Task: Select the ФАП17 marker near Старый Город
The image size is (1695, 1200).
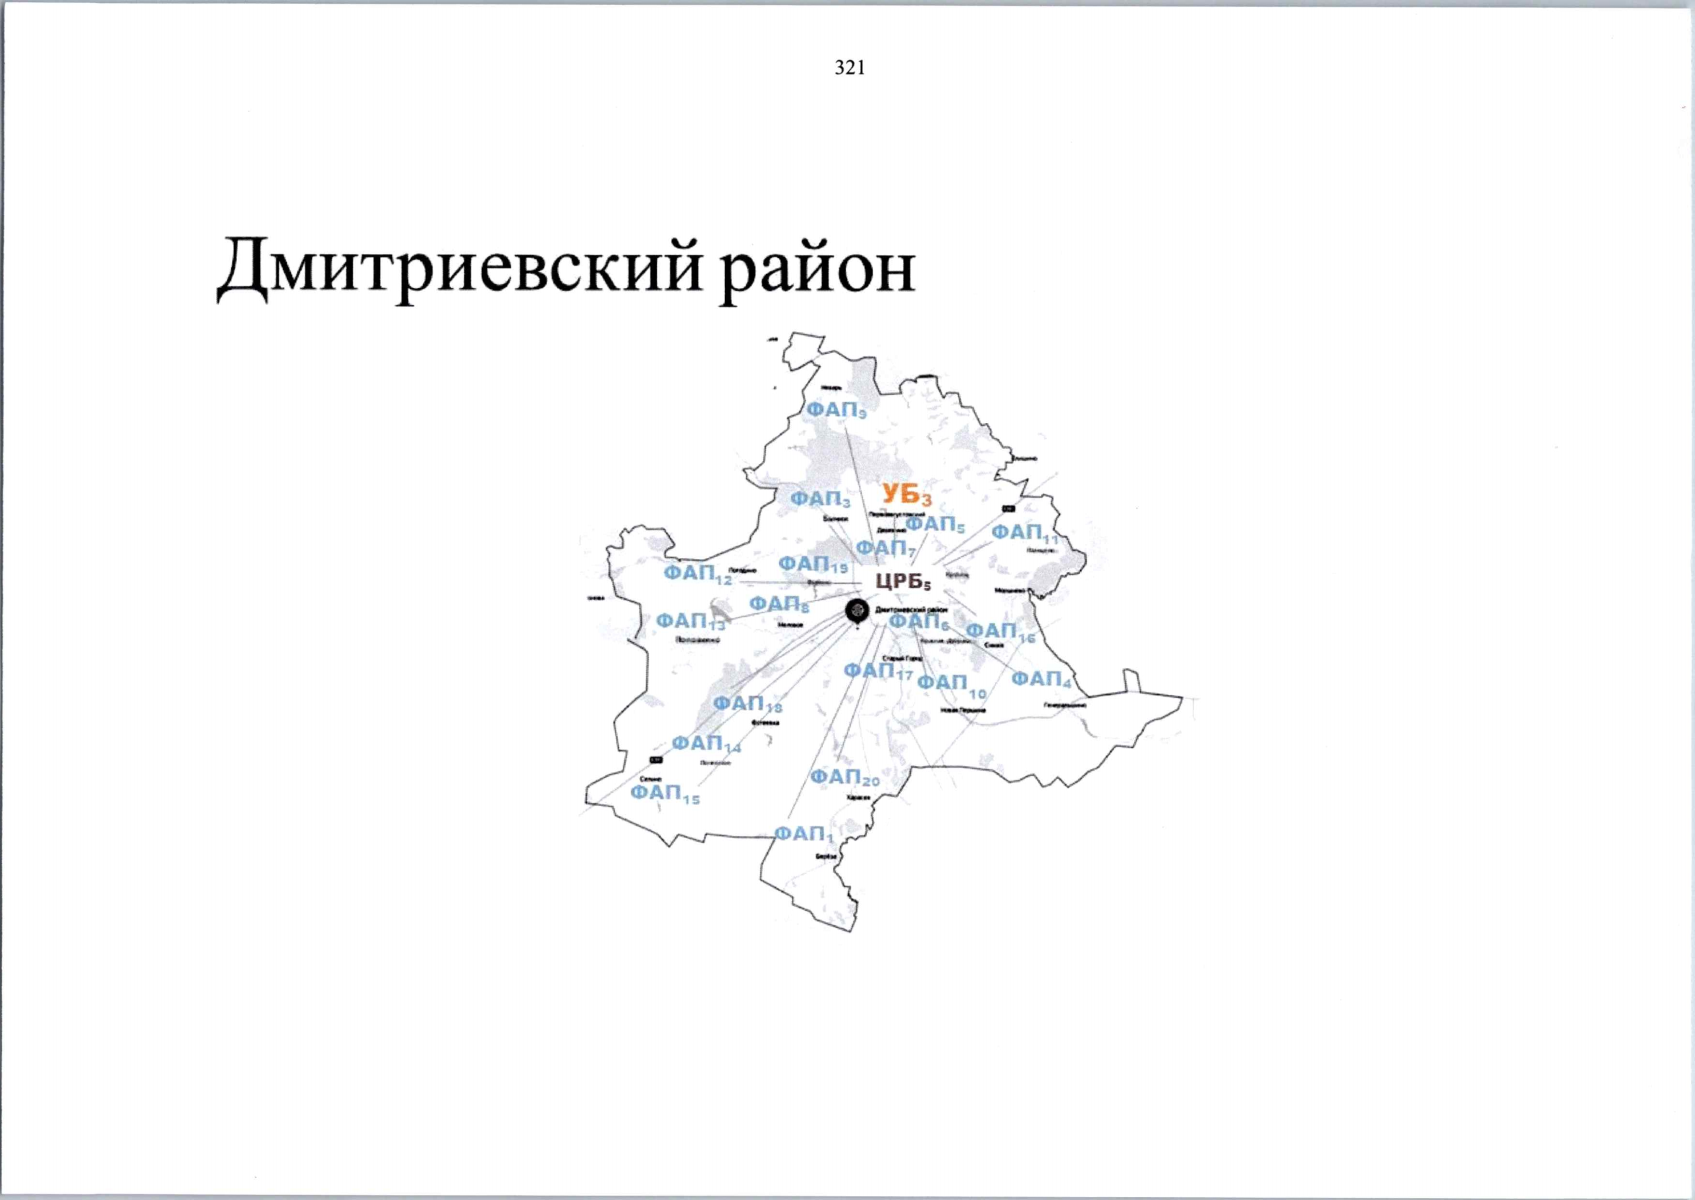Action: click(x=877, y=669)
